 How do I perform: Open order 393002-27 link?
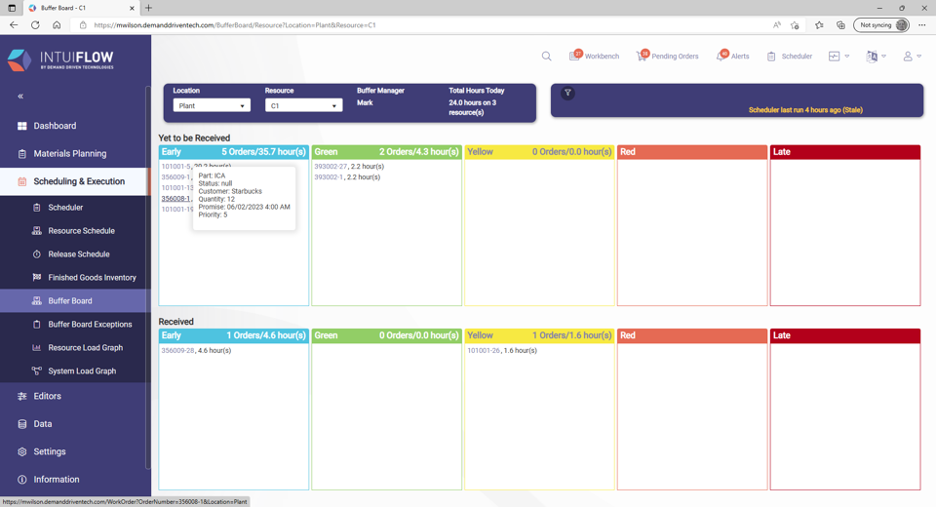(330, 167)
